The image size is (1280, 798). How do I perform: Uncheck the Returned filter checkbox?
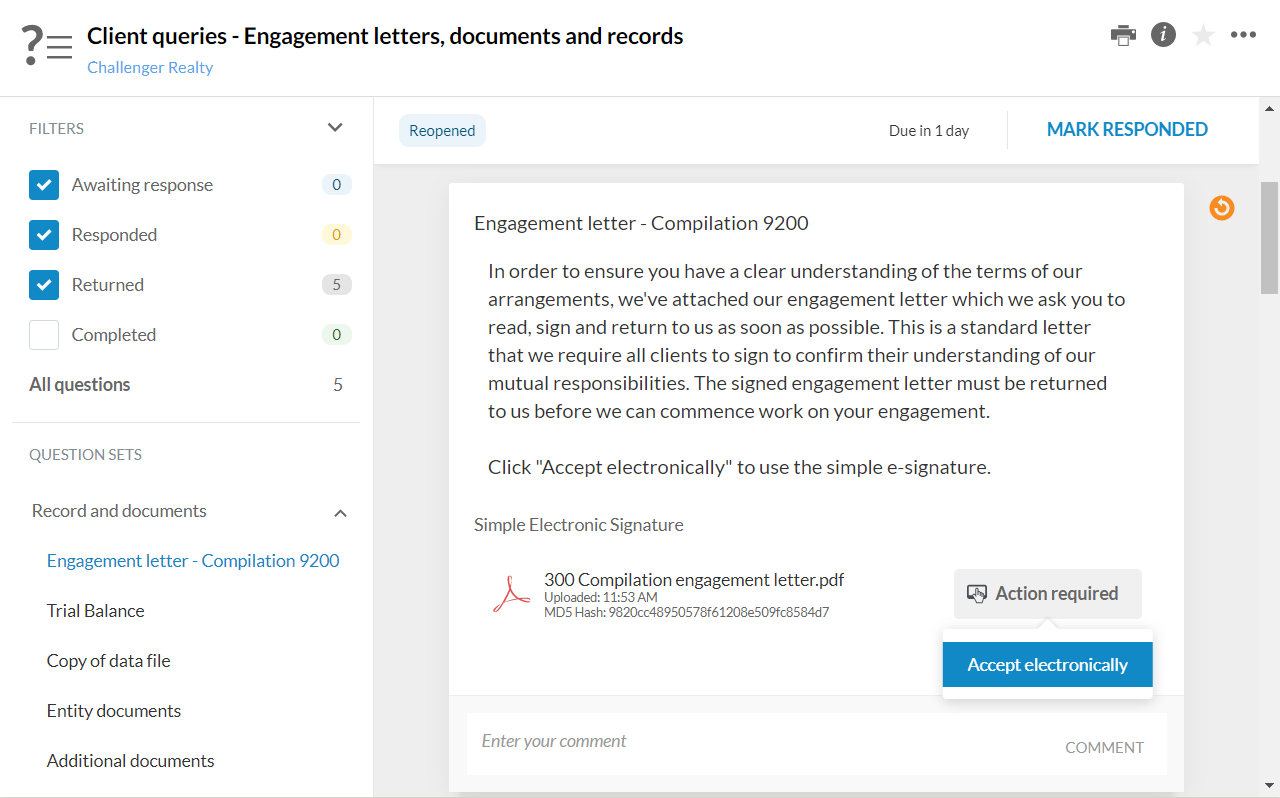click(x=43, y=284)
